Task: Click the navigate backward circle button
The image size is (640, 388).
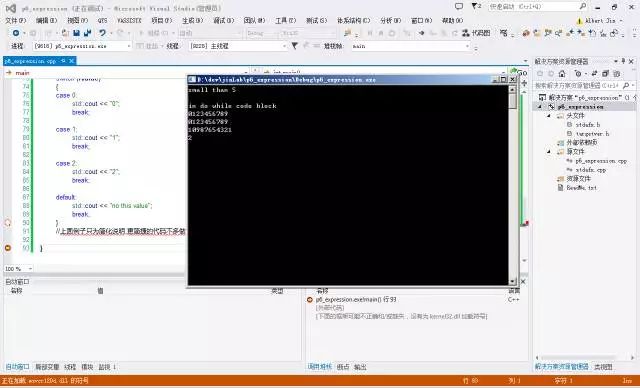Action: point(16,33)
